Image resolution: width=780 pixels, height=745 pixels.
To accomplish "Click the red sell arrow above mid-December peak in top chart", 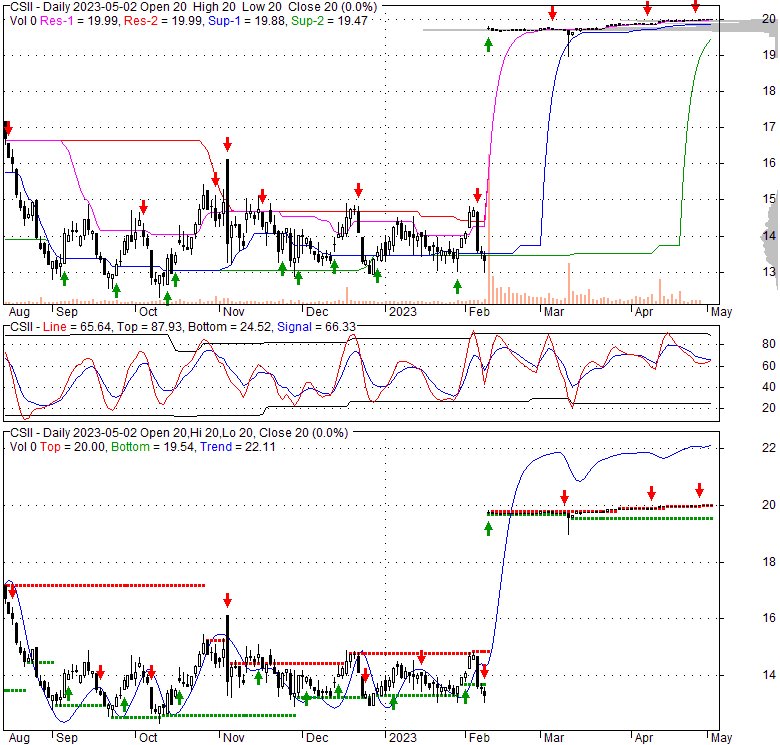I will click(x=358, y=190).
